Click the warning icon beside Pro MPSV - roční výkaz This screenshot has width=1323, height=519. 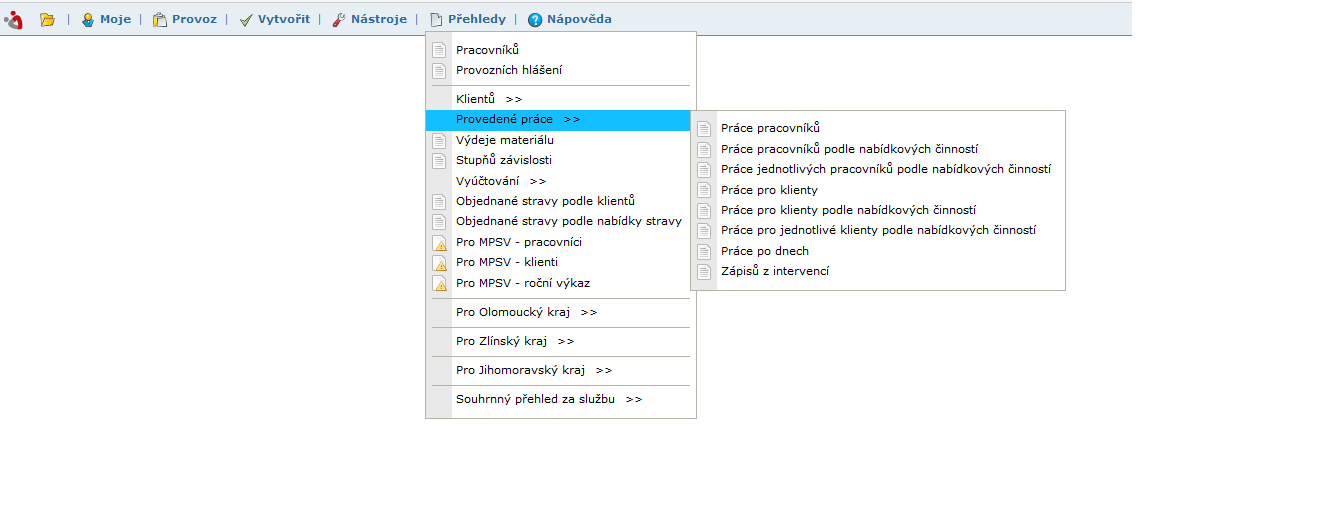438,283
